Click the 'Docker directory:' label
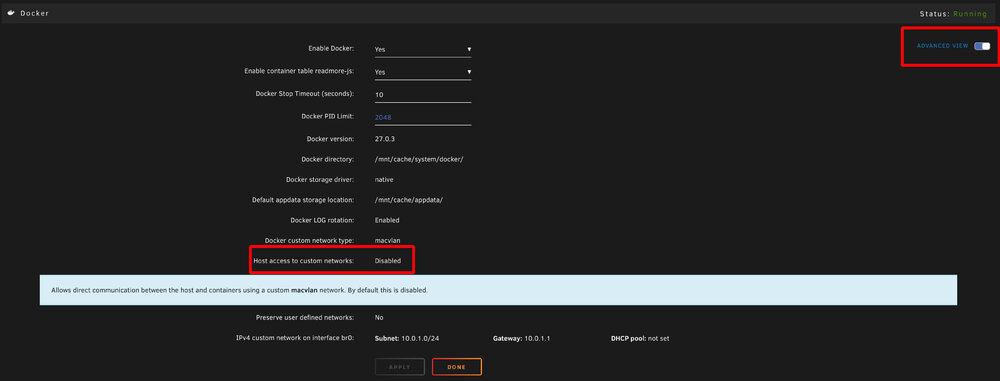Screen dimensions: 1000x381 [327, 159]
